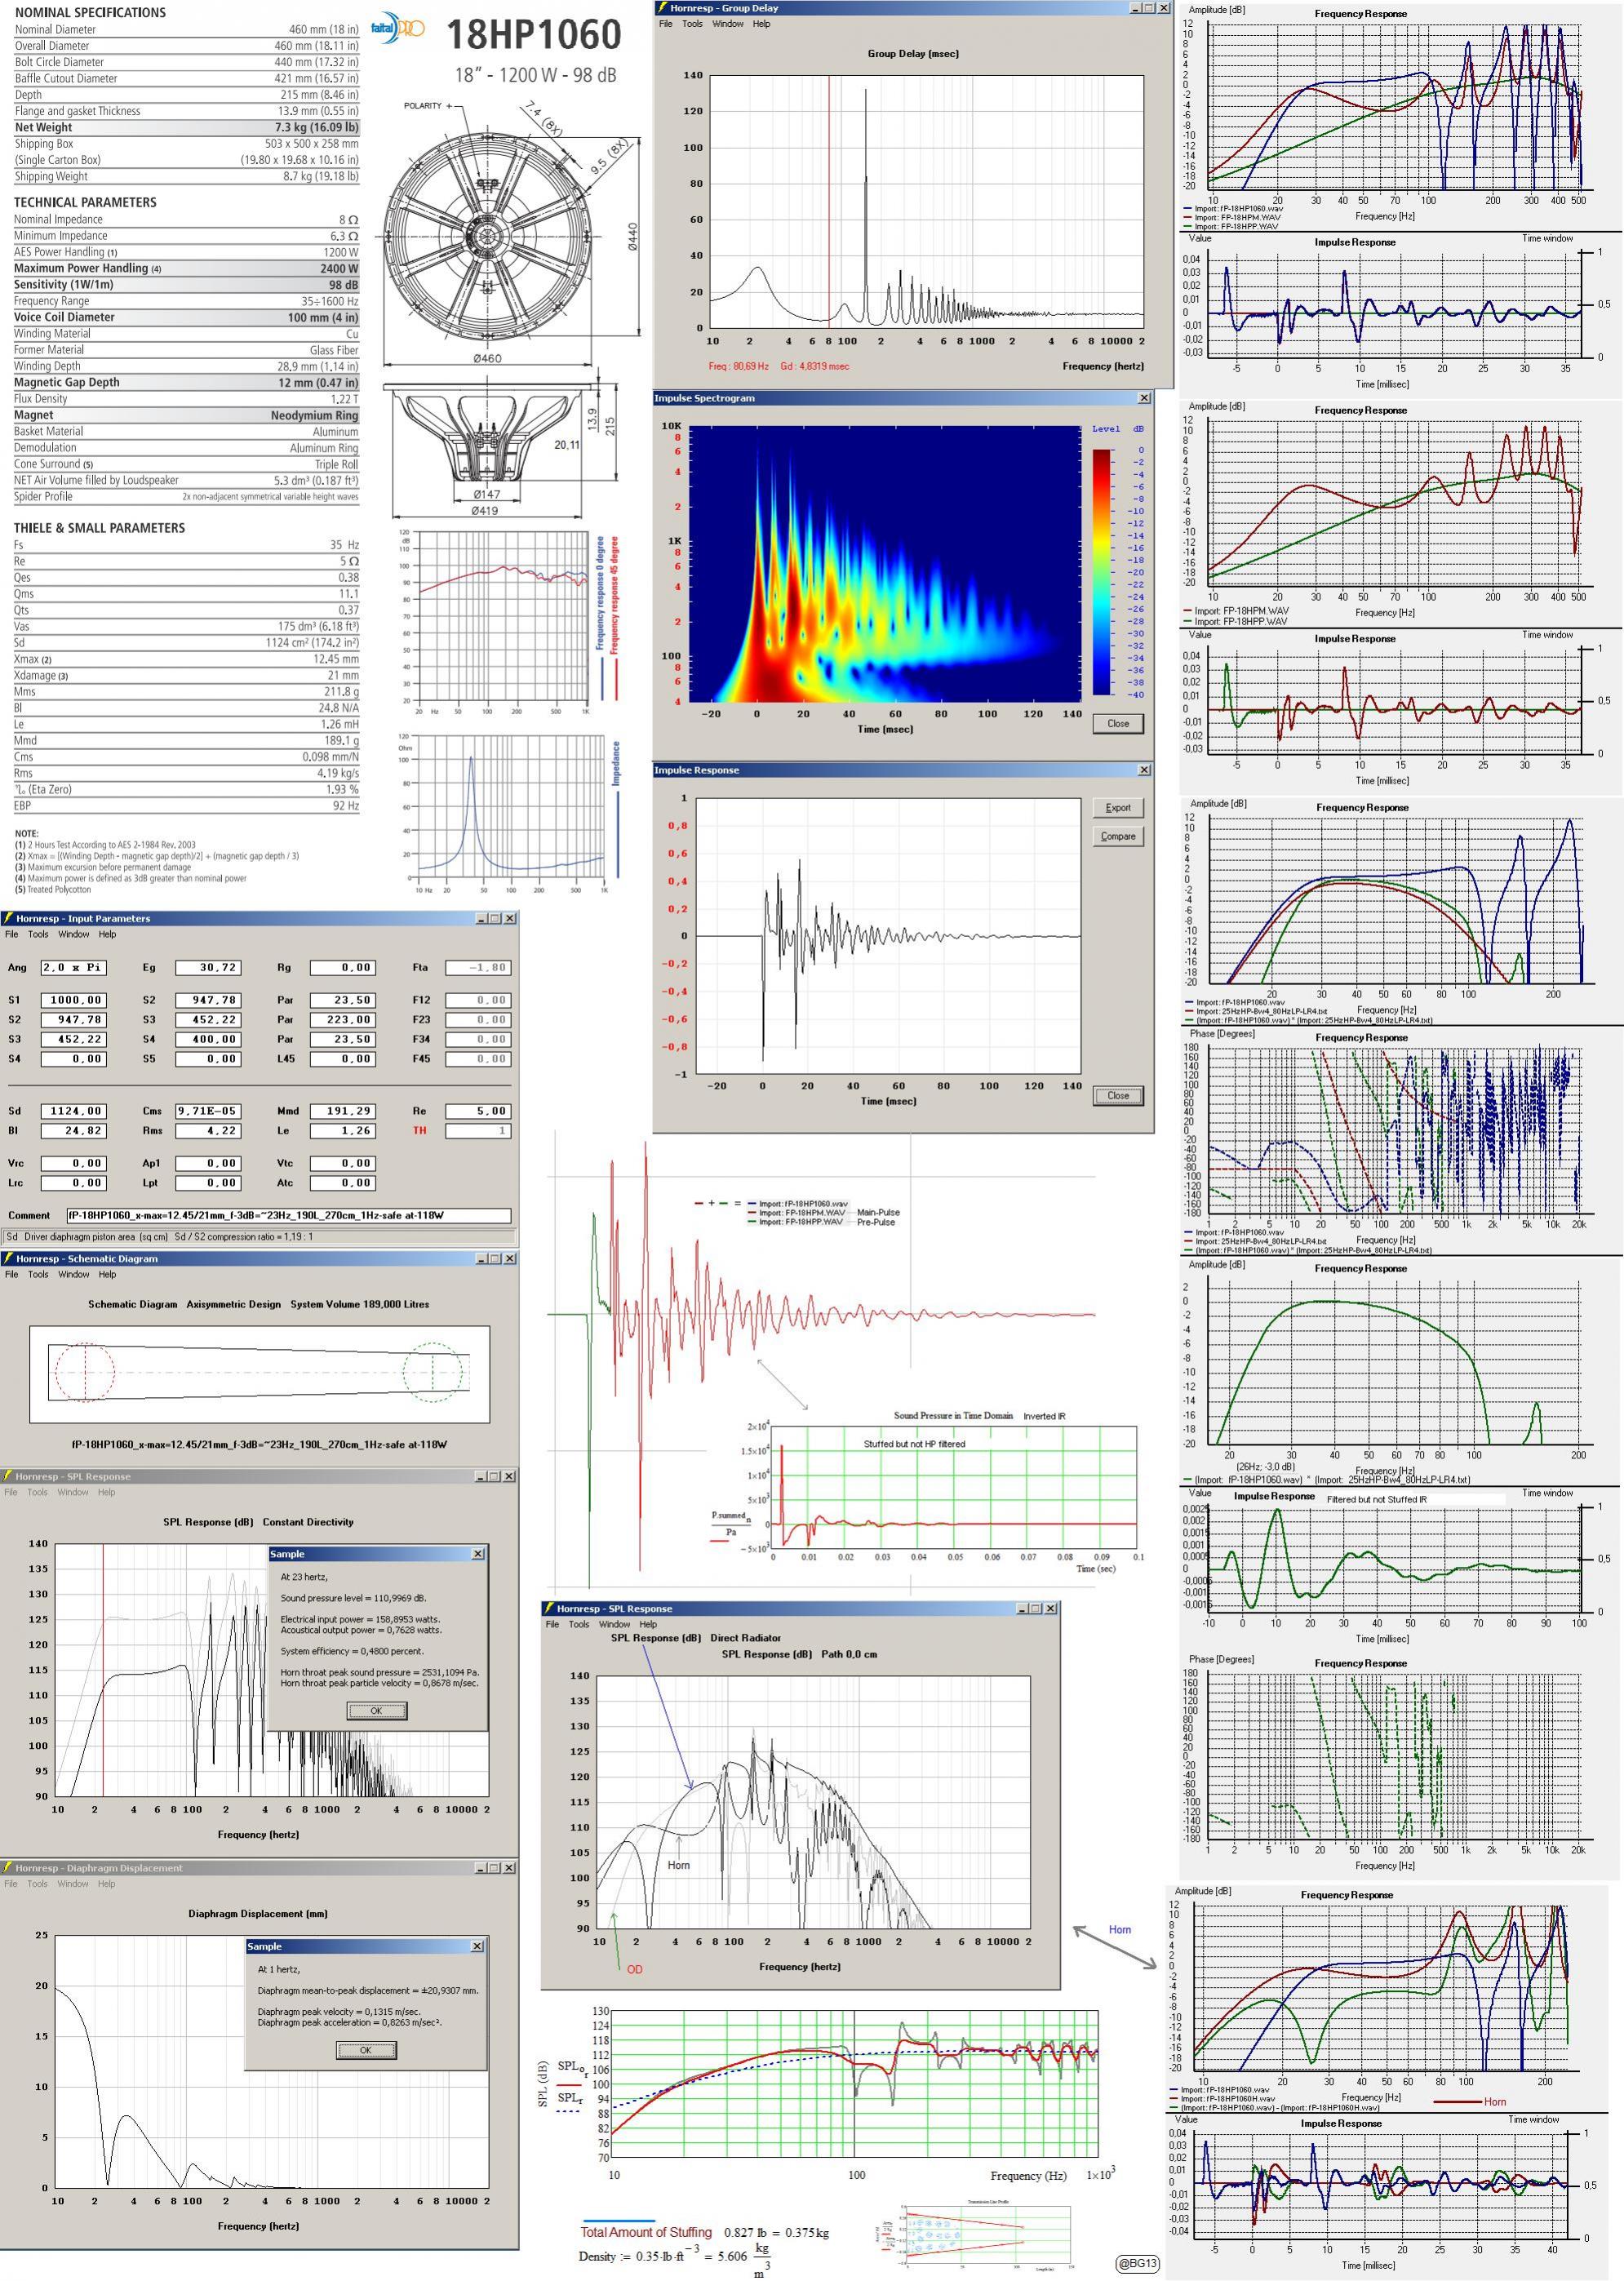1624x2281 pixels.
Task: Select the Rg input field
Action: (343, 967)
